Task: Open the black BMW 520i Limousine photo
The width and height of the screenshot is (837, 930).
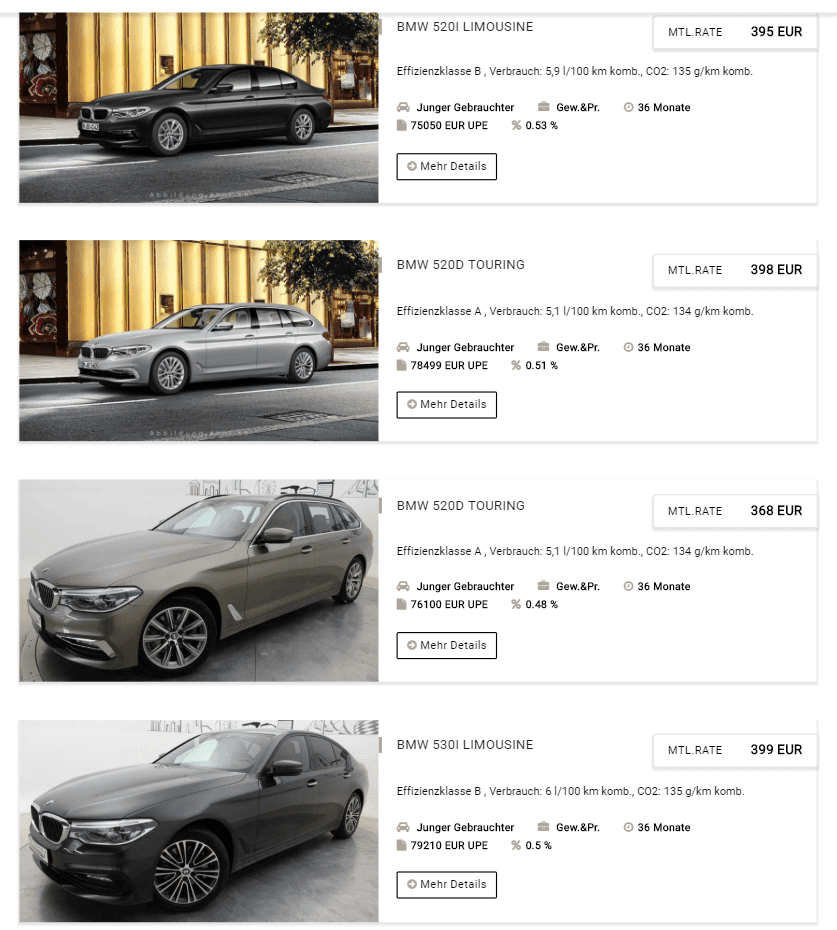Action: (x=199, y=107)
